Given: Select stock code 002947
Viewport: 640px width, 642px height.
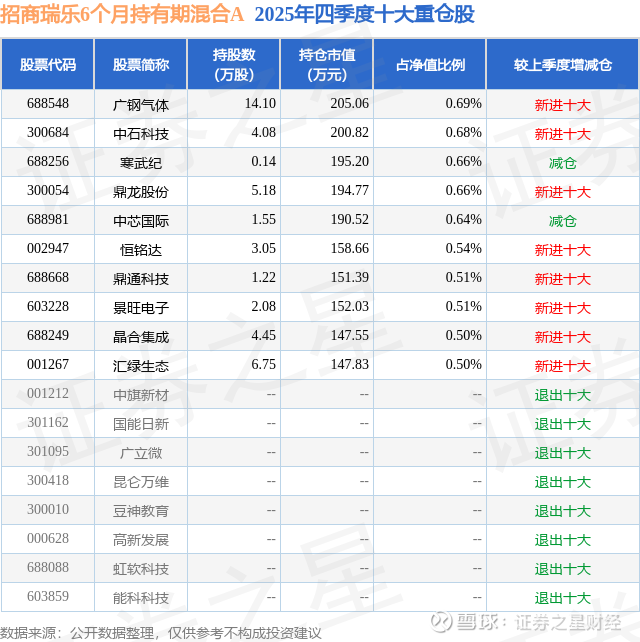Looking at the screenshot, I should click(x=48, y=248).
